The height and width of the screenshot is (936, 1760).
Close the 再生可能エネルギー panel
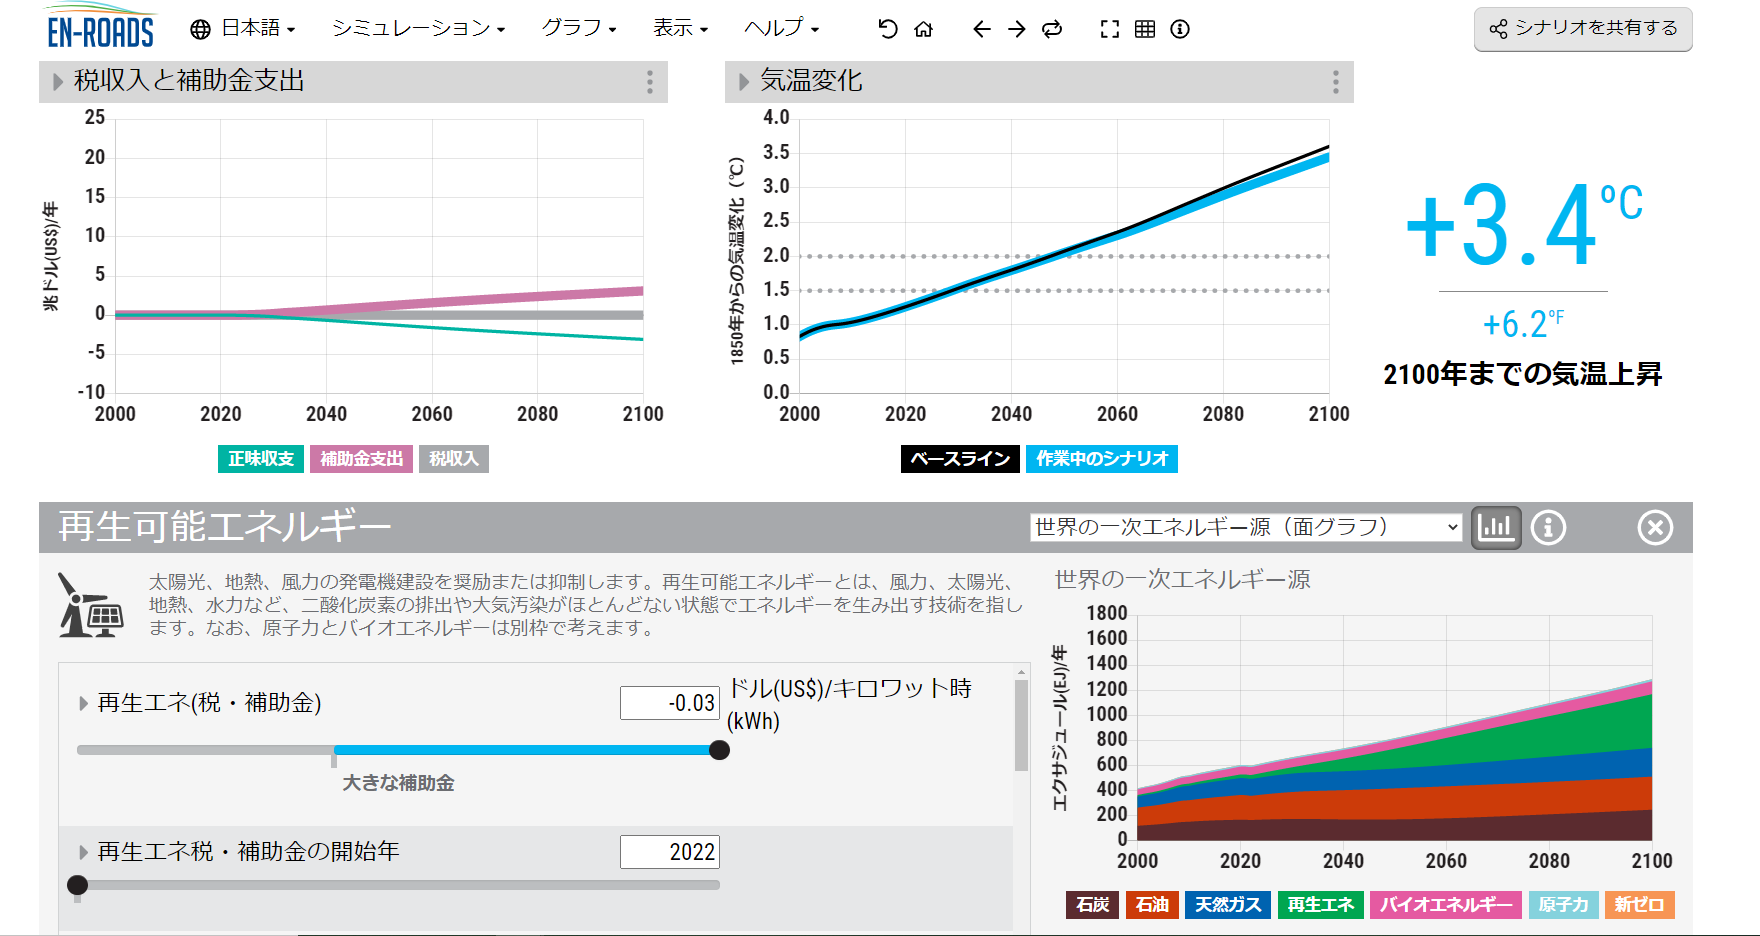1654,527
